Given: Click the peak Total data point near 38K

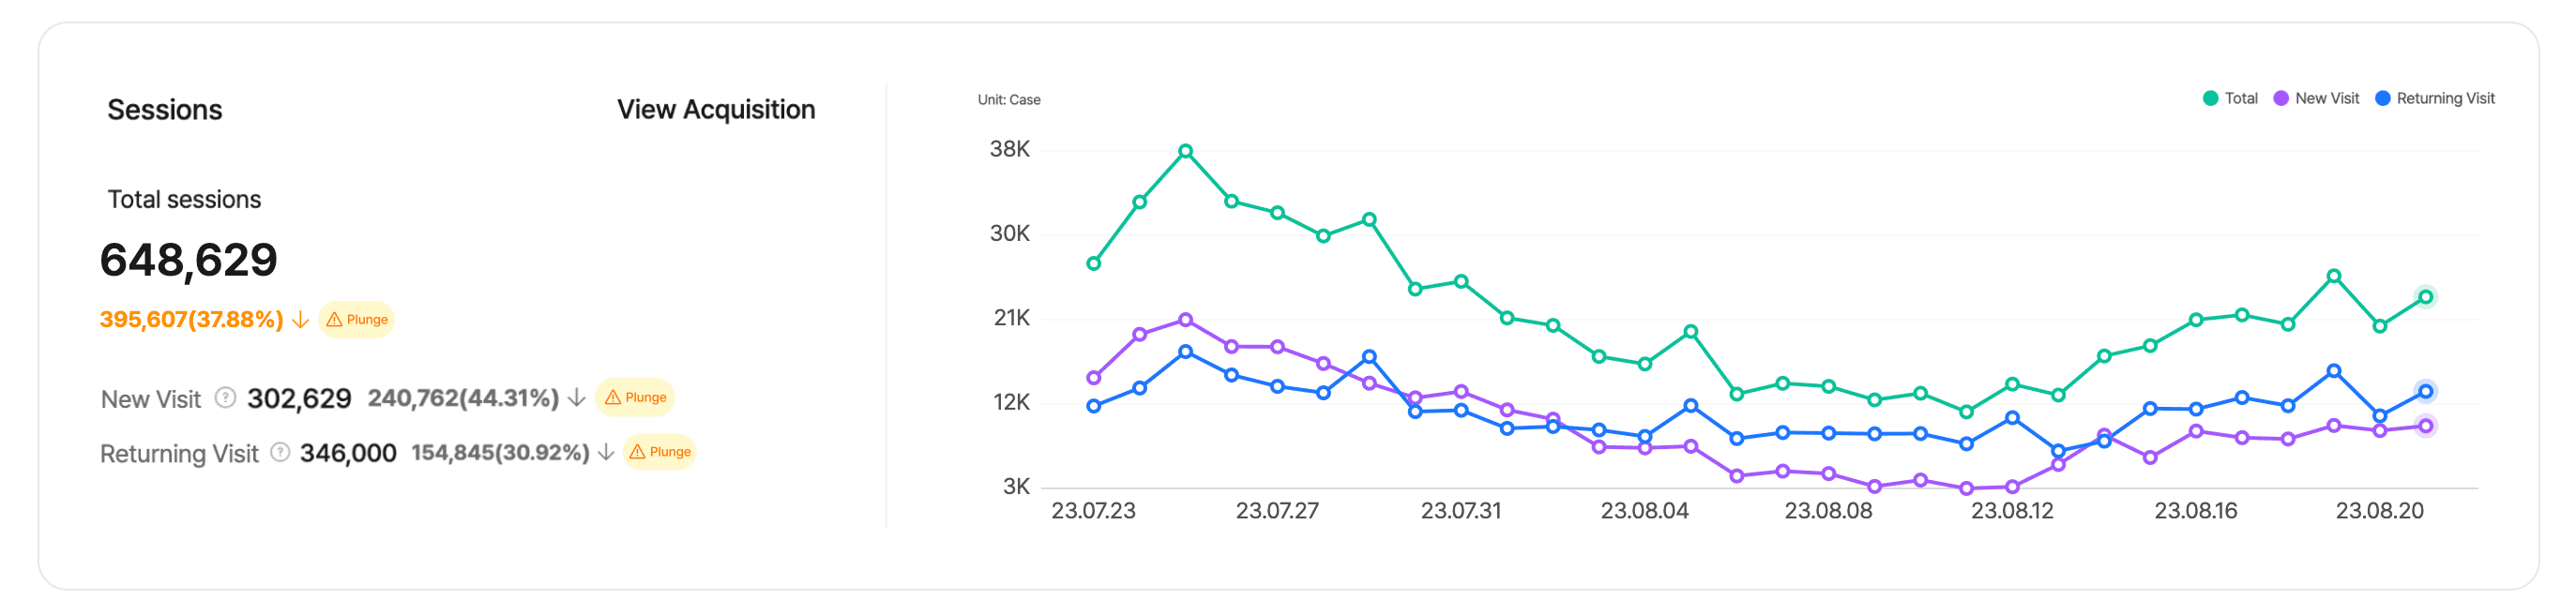Looking at the screenshot, I should (x=1186, y=151).
